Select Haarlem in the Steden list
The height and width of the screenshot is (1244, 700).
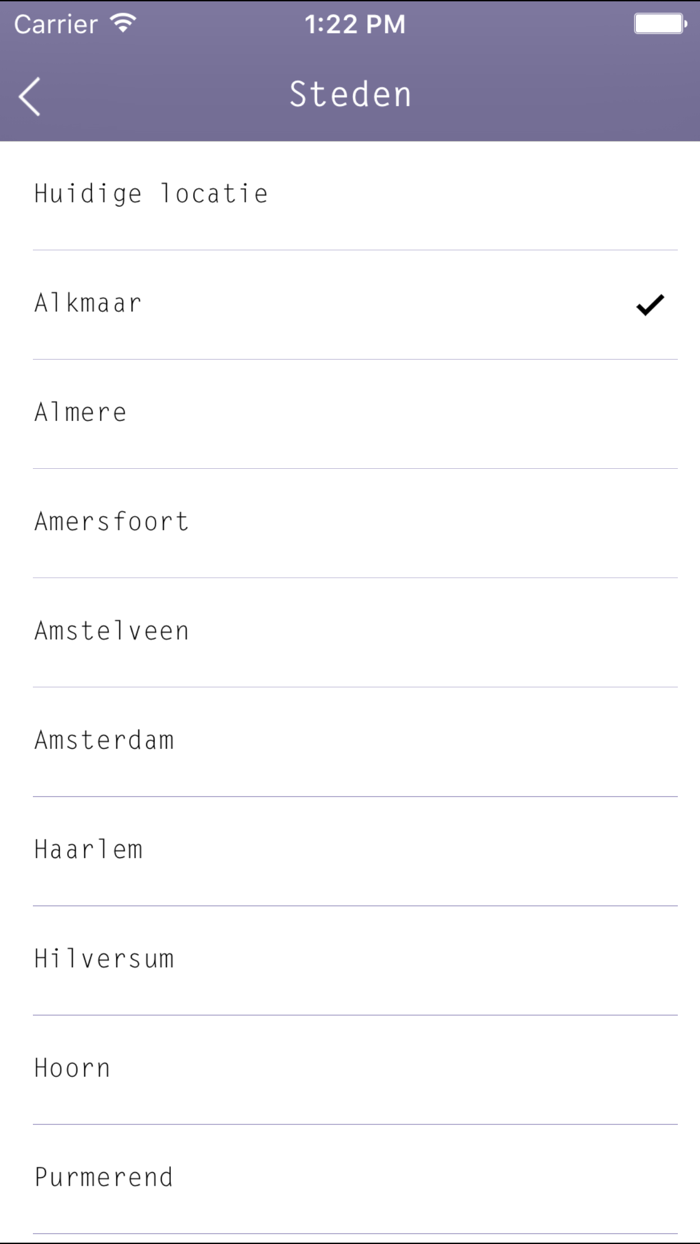point(88,850)
